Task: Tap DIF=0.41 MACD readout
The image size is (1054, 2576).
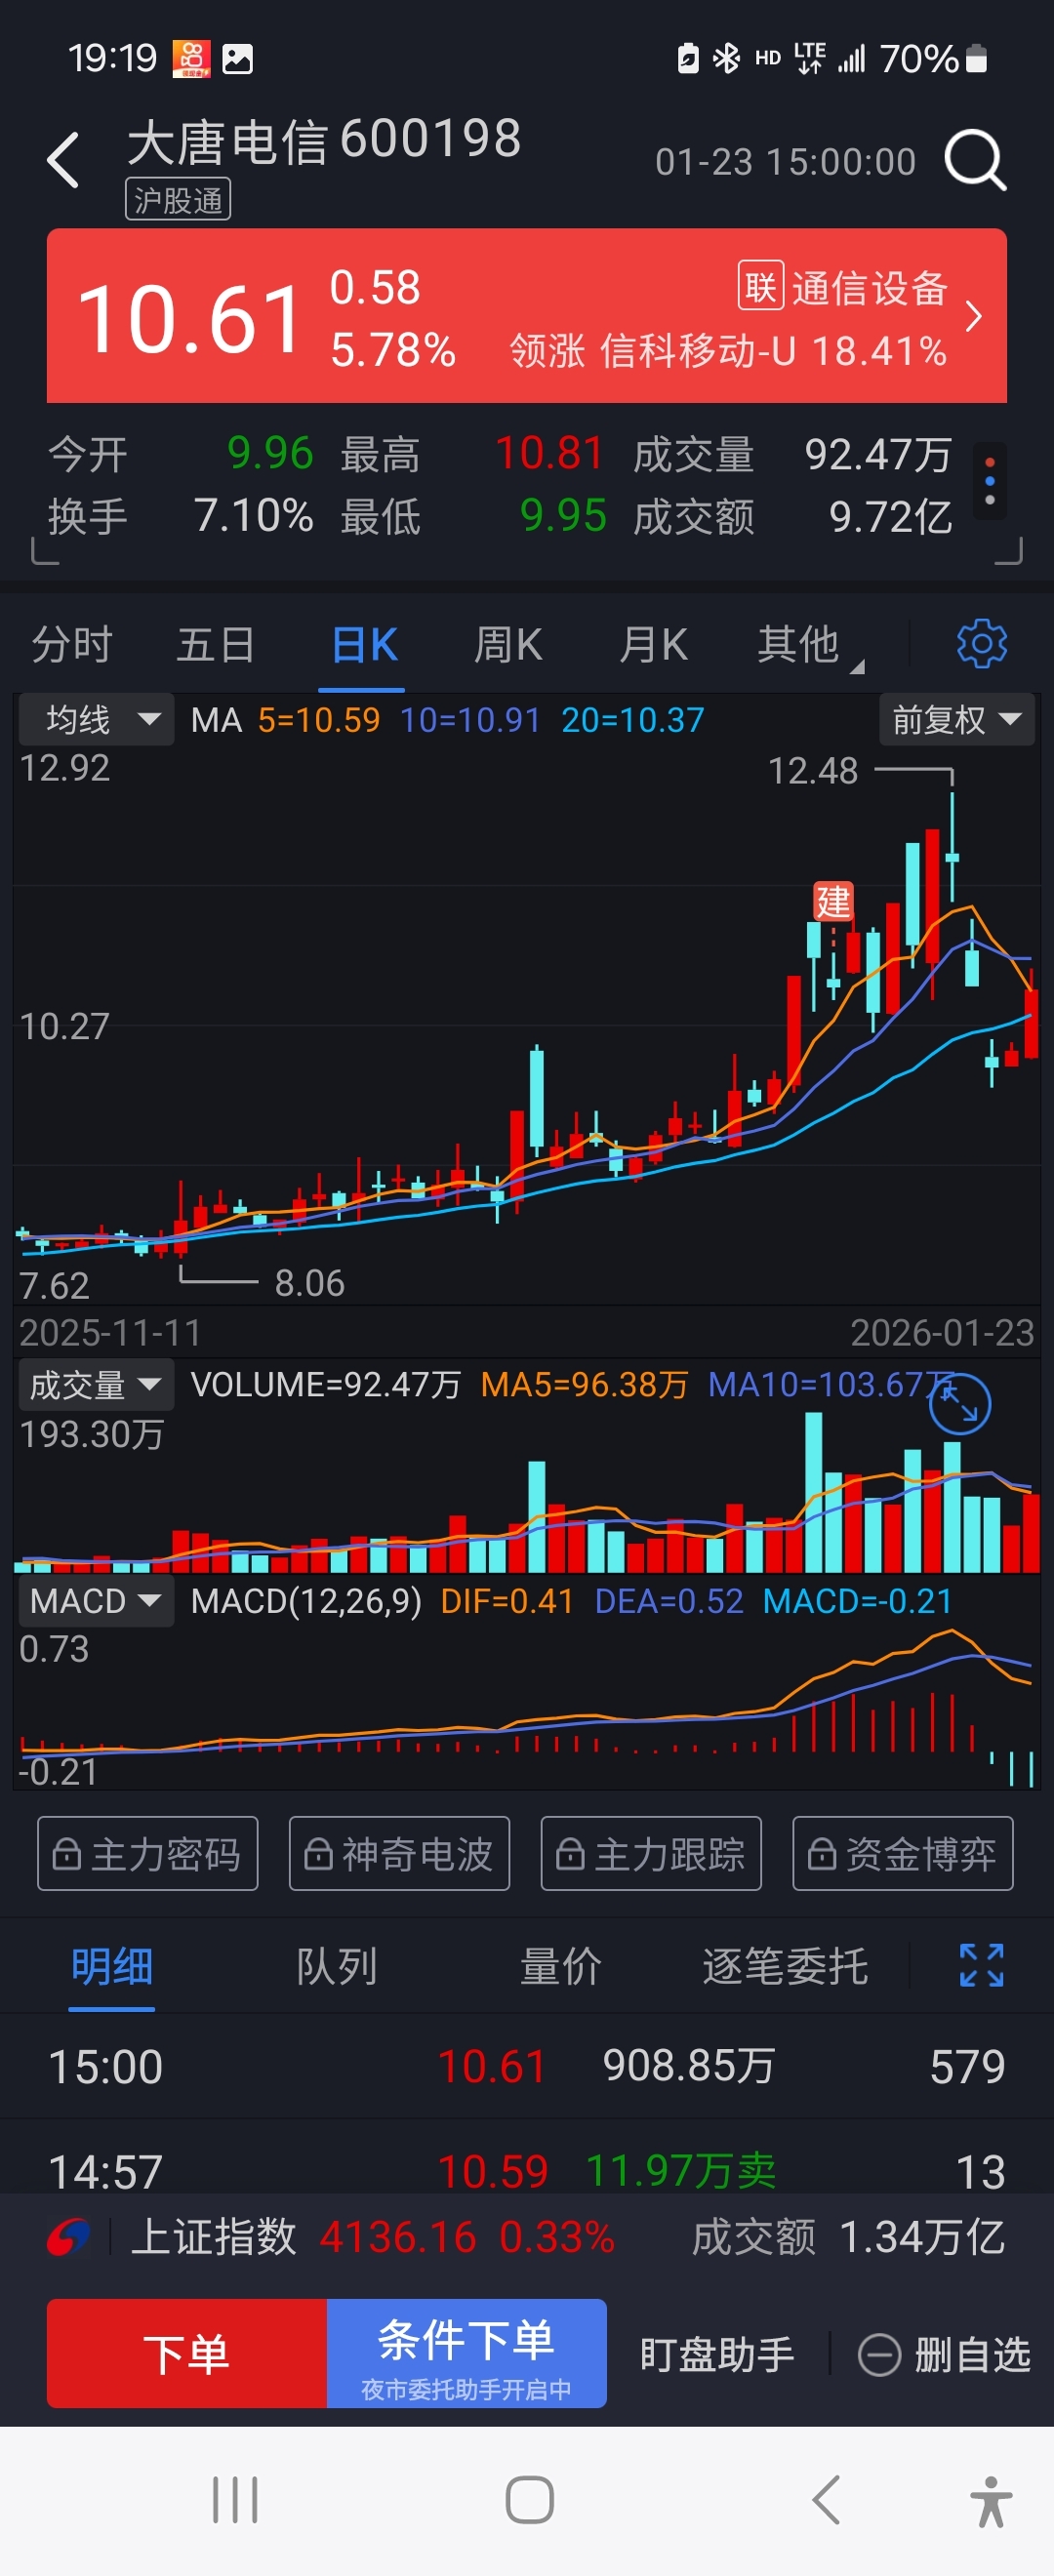Action: [507, 1601]
